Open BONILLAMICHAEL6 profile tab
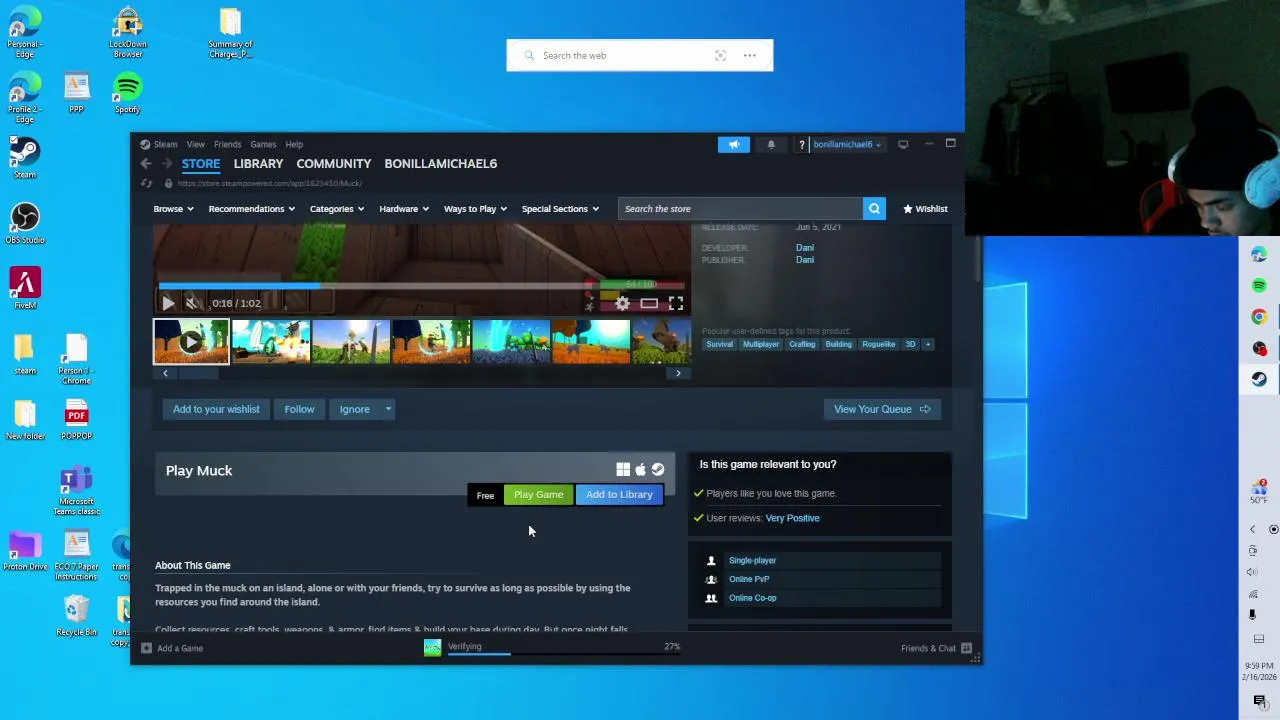 (440, 164)
